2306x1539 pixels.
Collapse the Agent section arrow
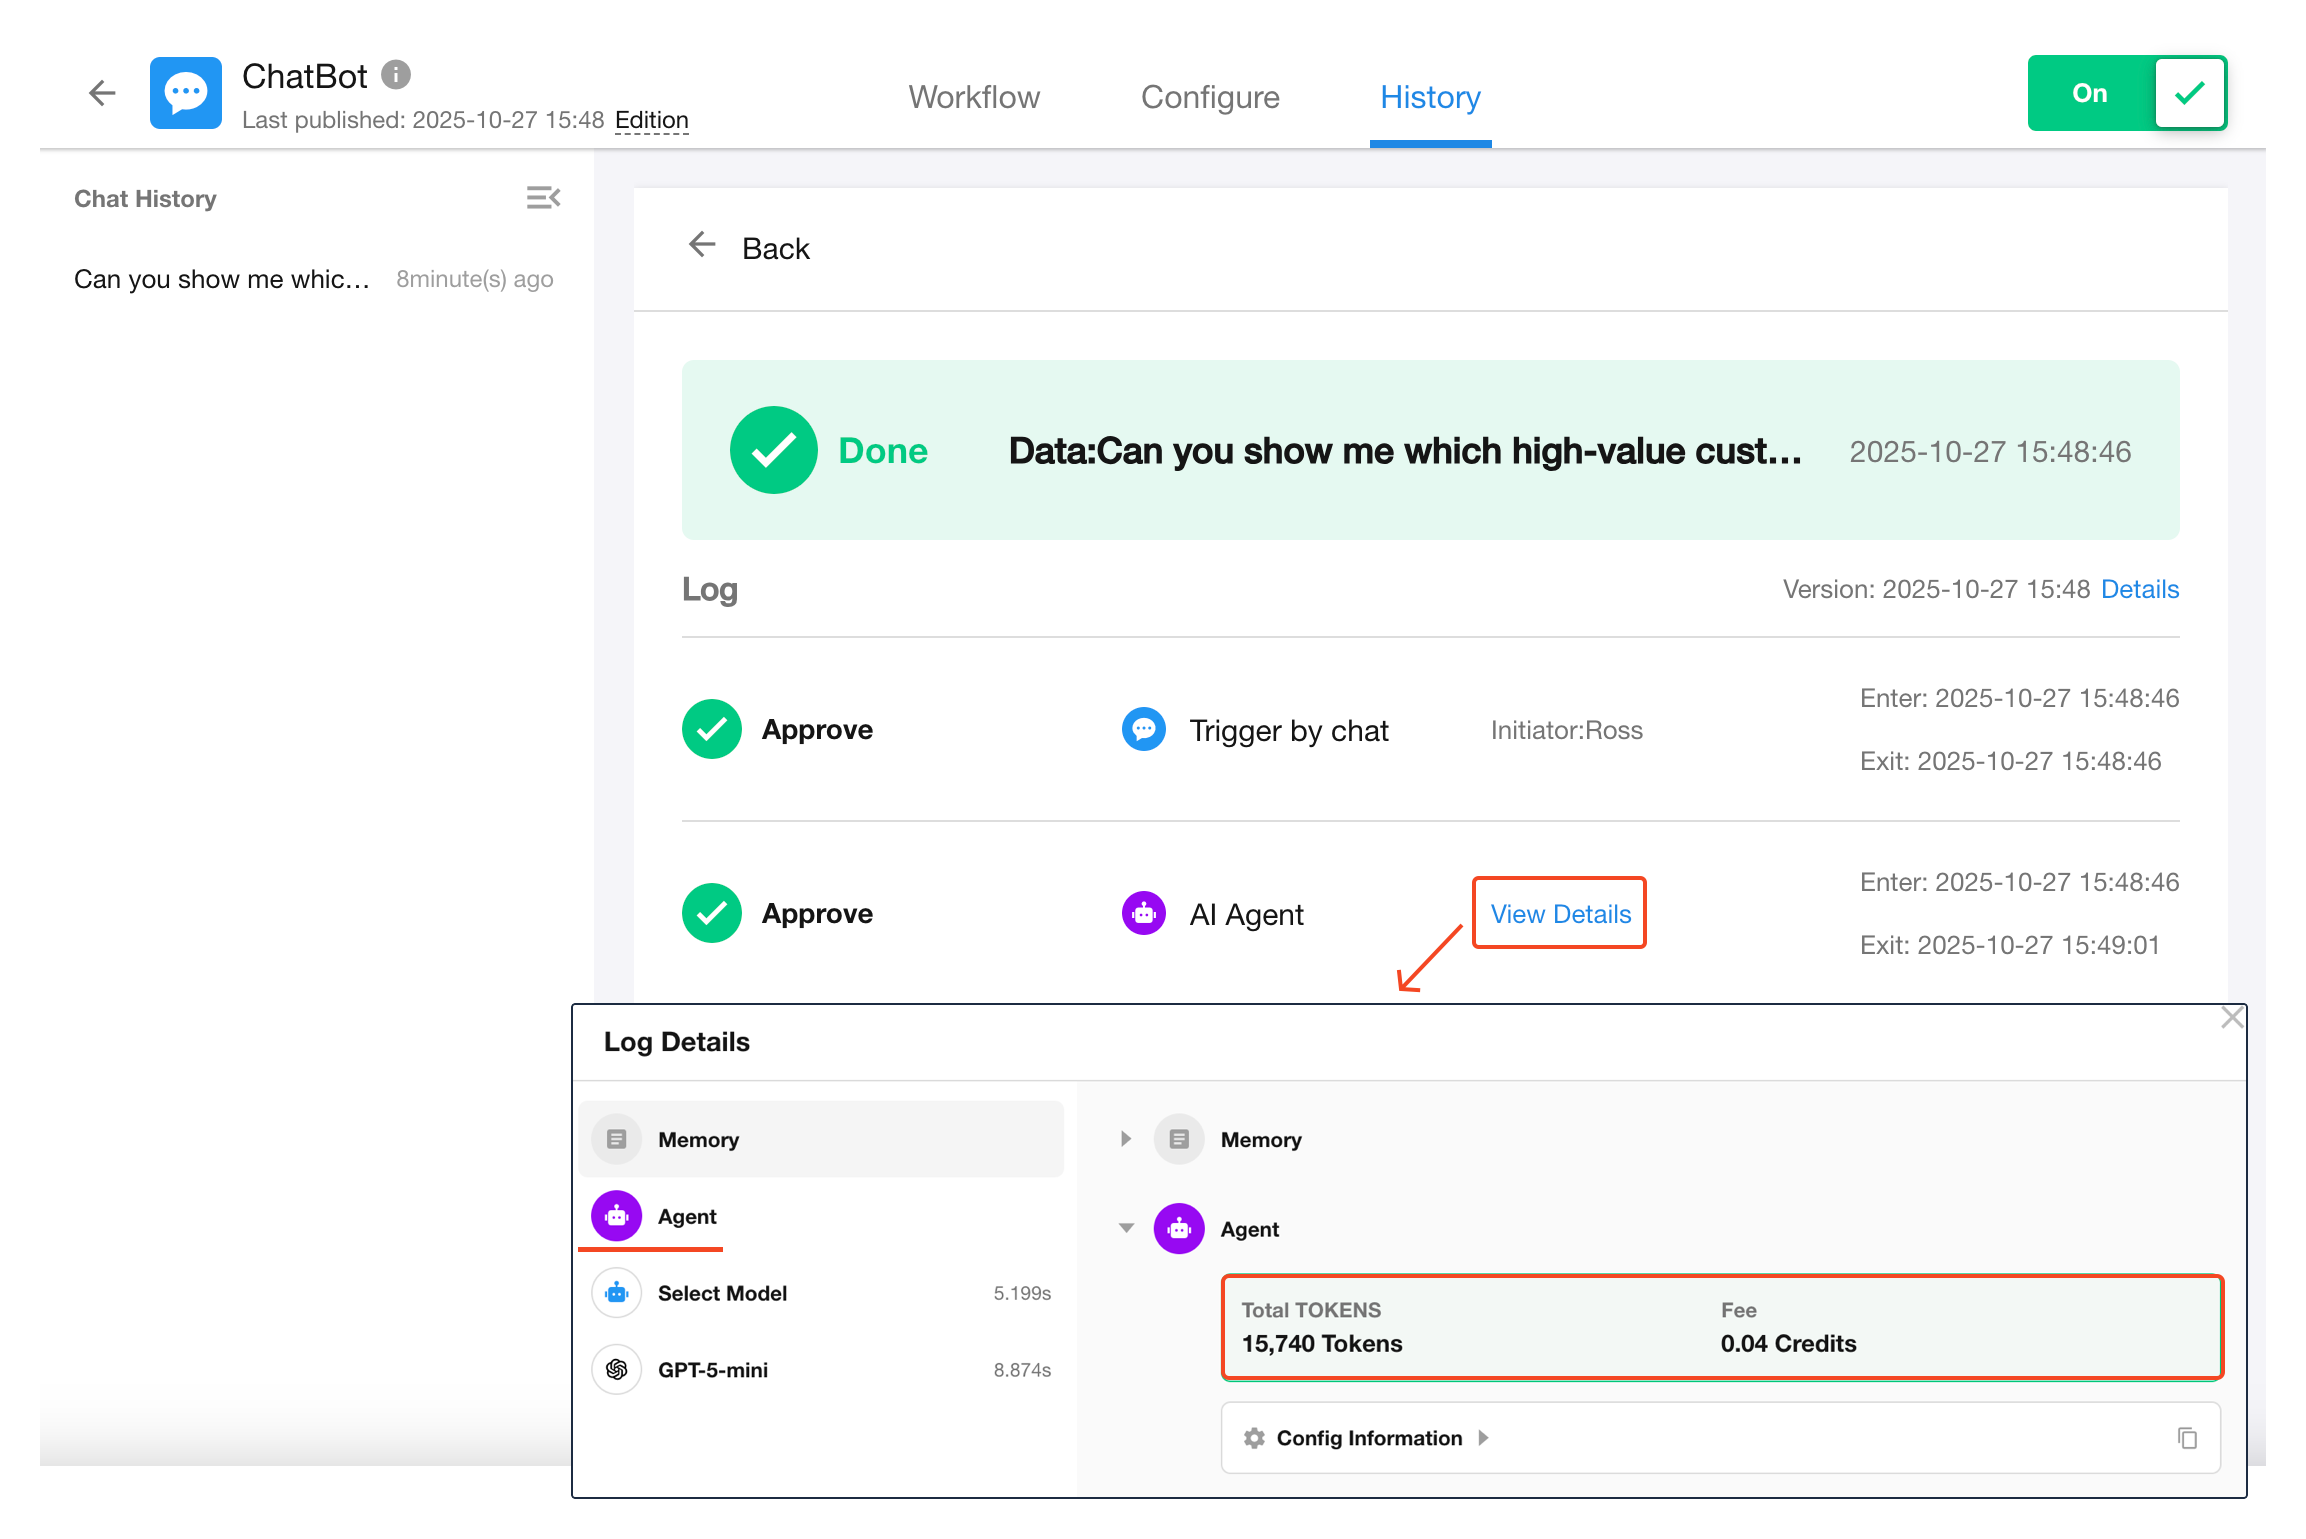pyautogui.click(x=1126, y=1228)
